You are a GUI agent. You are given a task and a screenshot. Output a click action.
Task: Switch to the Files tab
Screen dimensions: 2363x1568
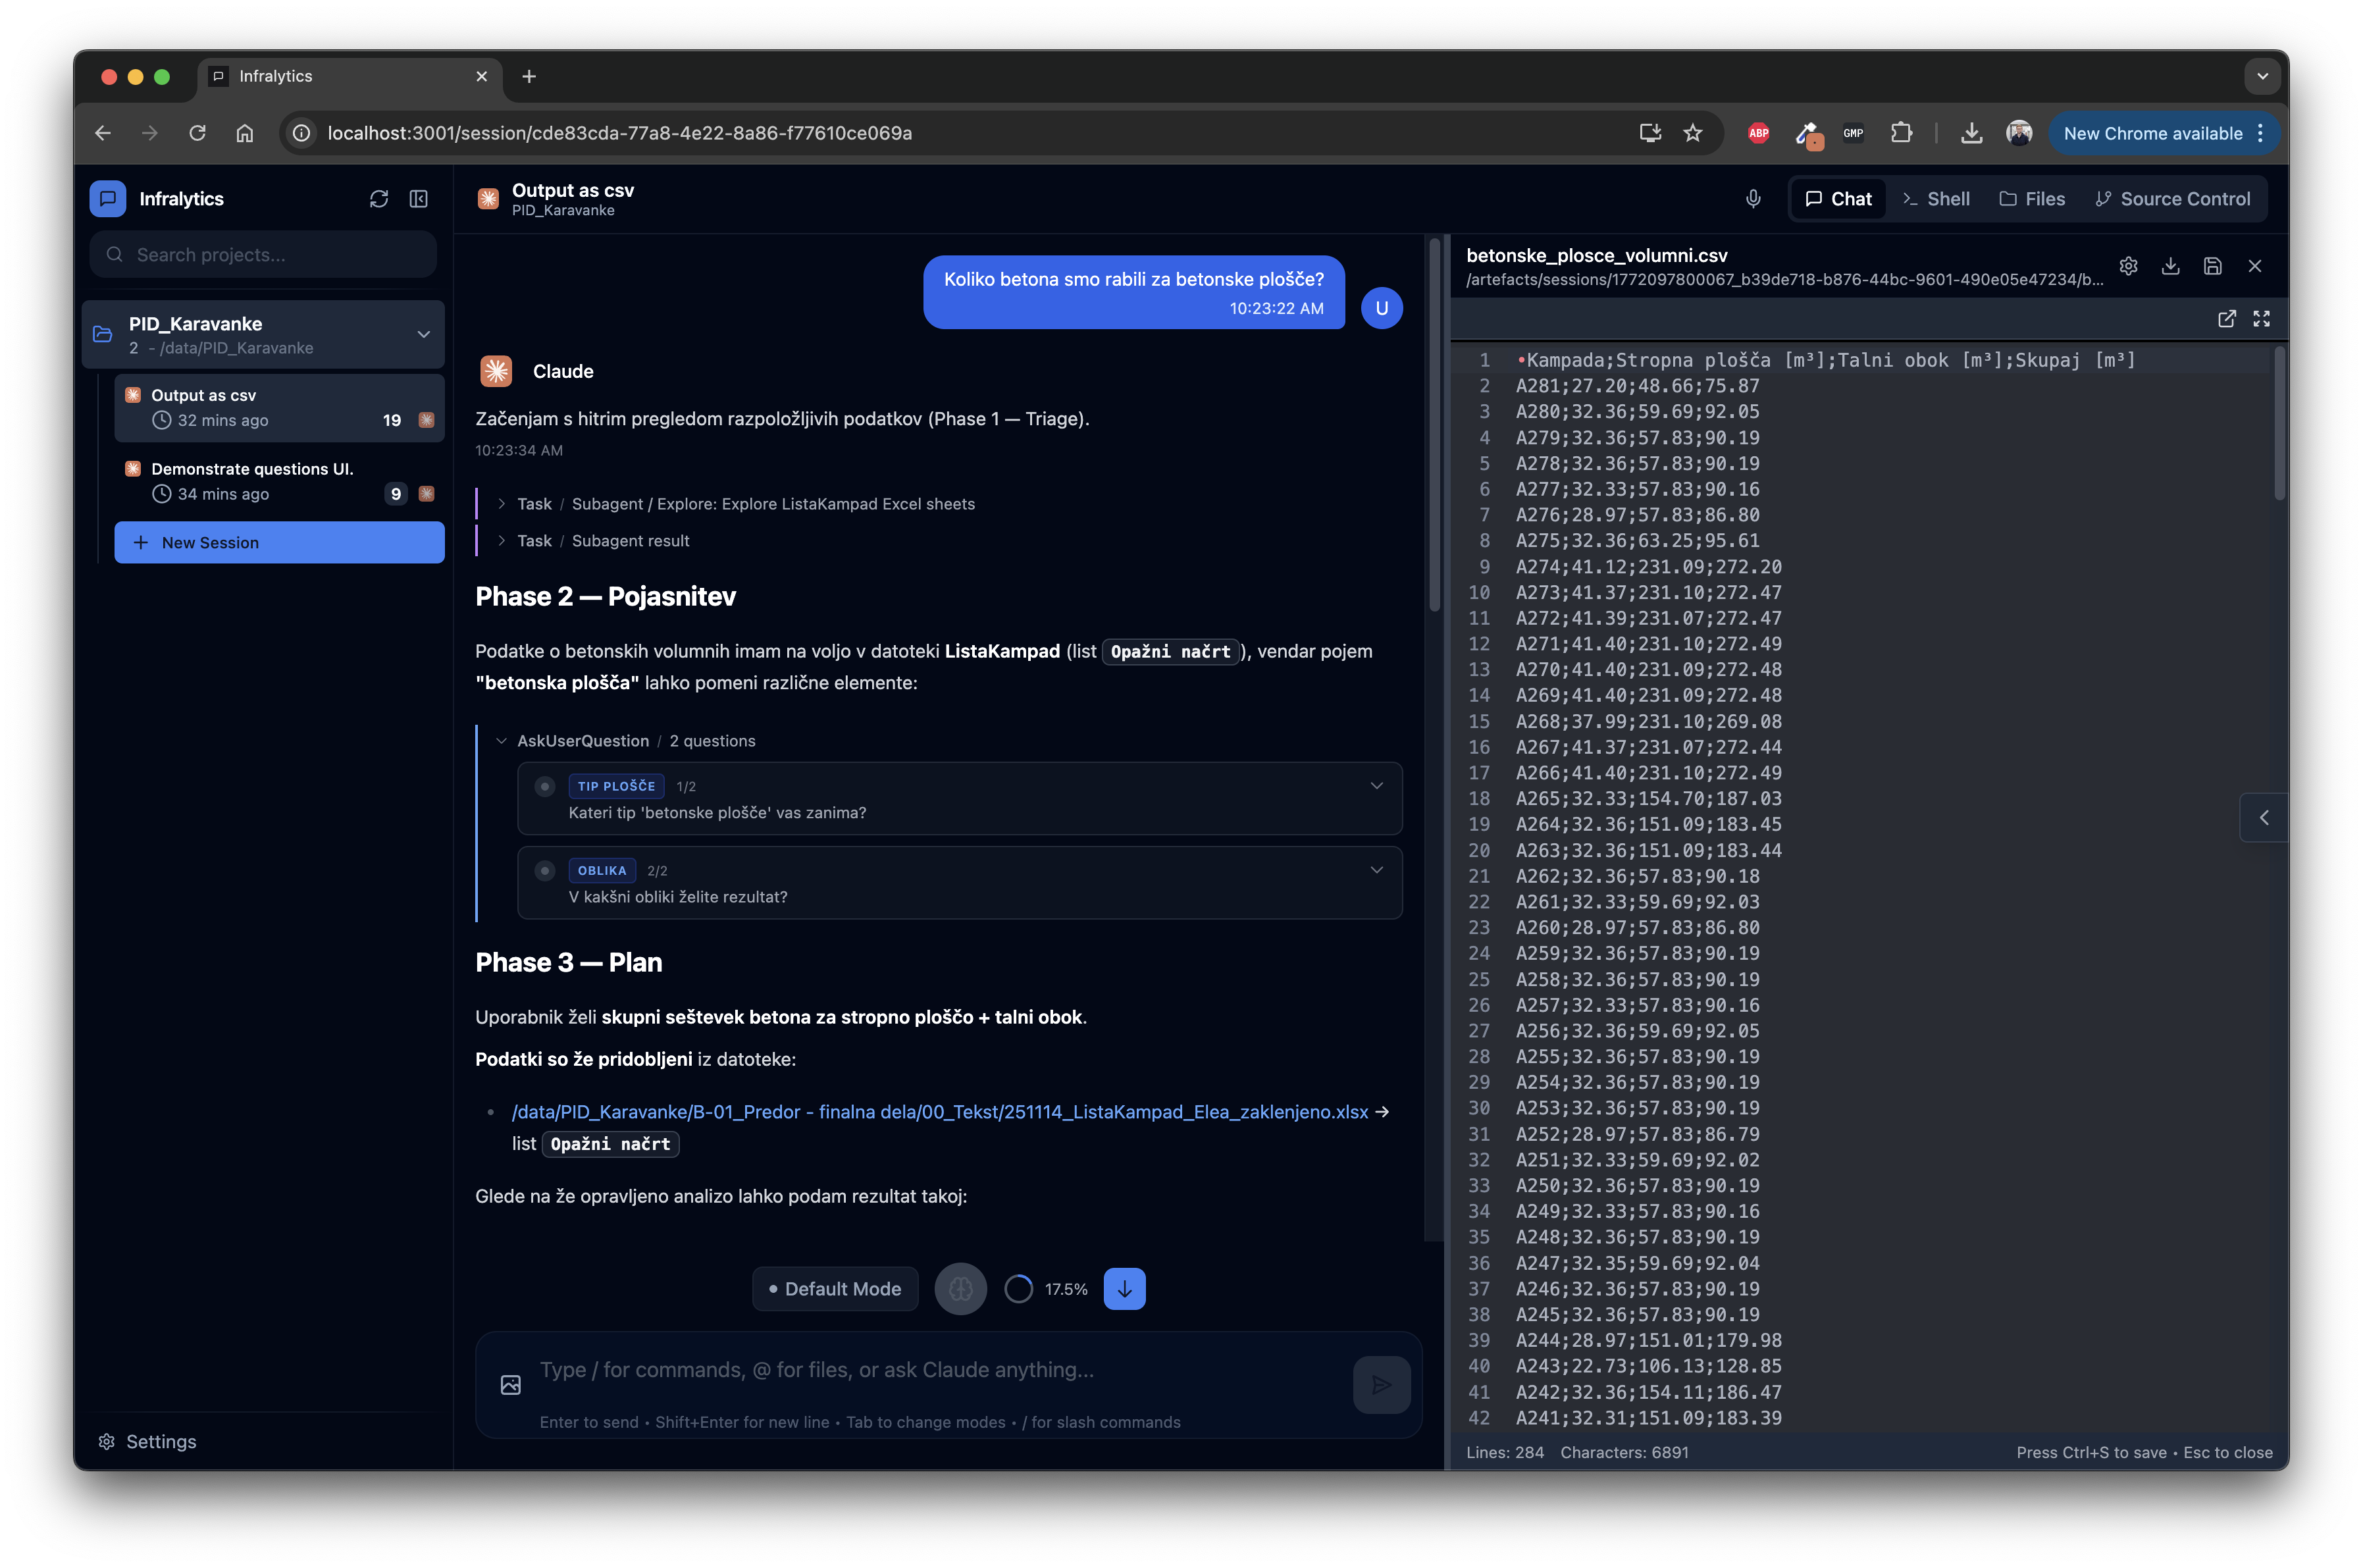pos(2032,198)
